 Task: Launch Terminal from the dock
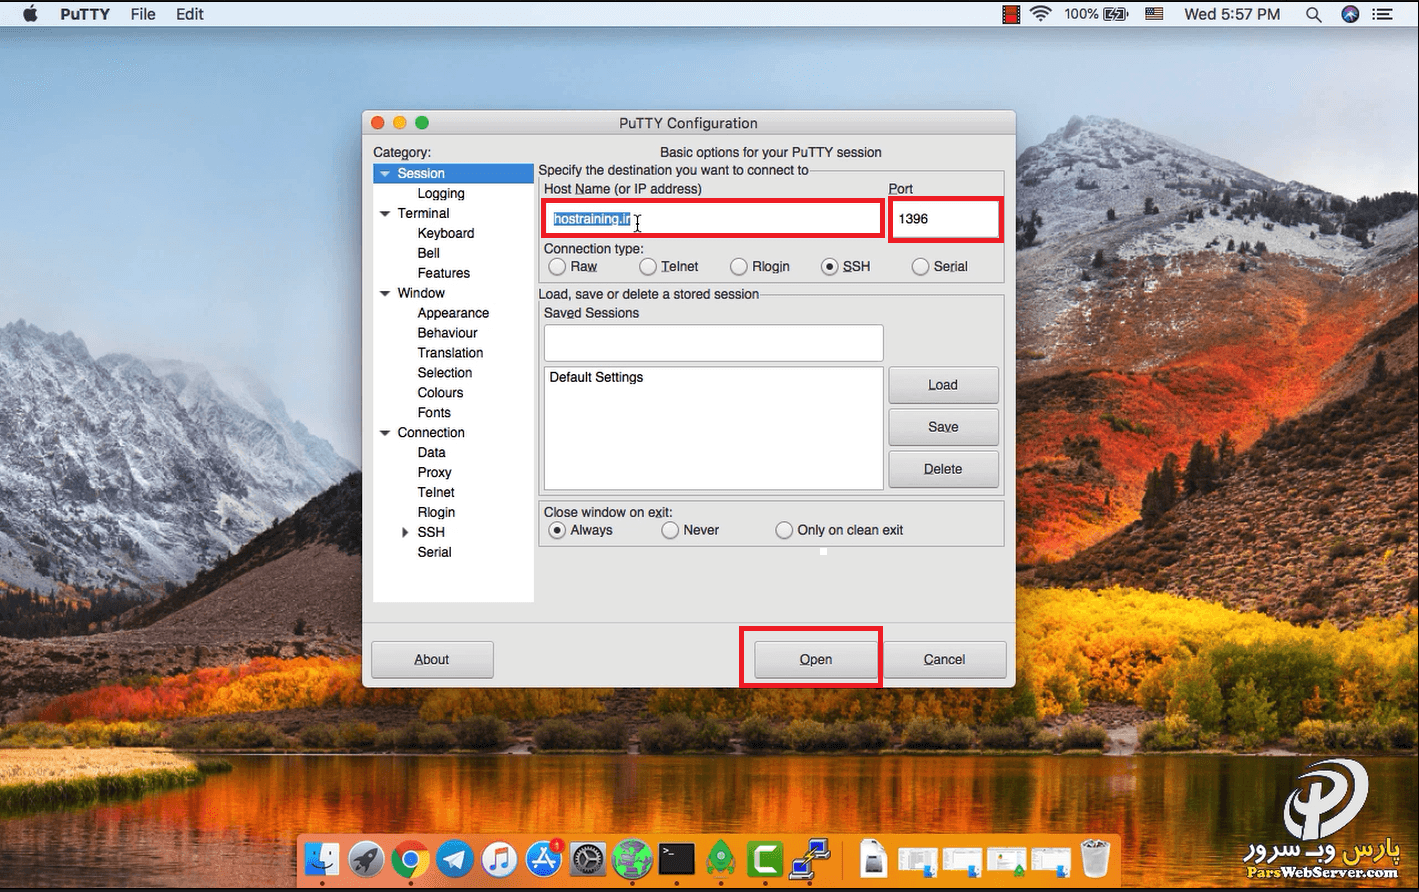pos(677,858)
